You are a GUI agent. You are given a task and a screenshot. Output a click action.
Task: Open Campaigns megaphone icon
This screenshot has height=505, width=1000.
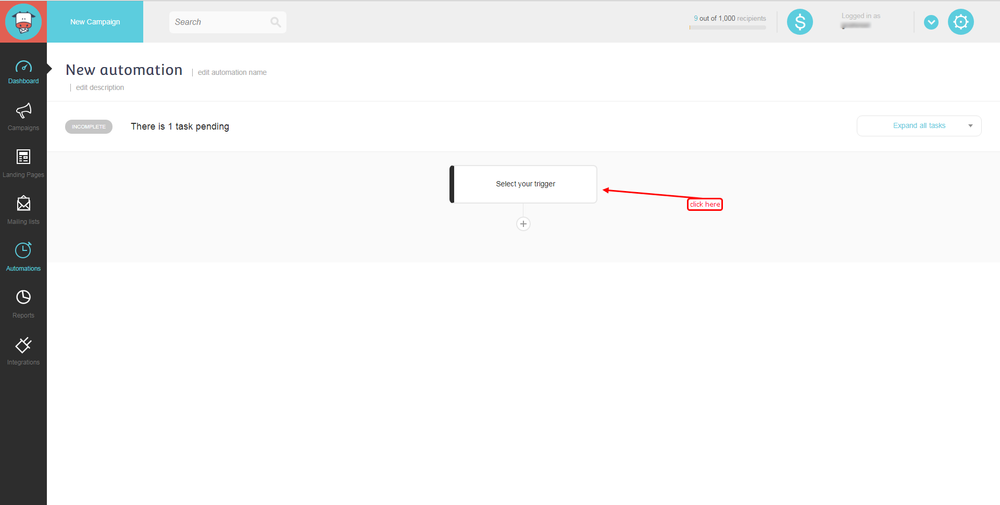pyautogui.click(x=23, y=110)
